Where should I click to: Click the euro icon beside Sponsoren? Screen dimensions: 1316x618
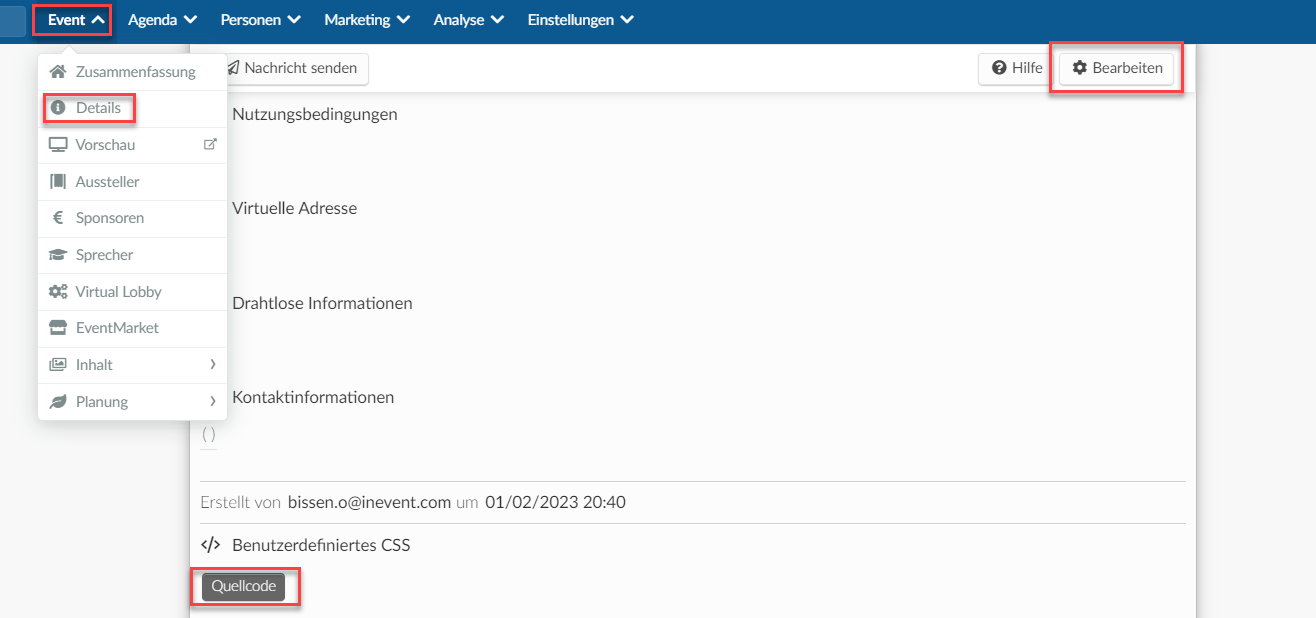[58, 218]
